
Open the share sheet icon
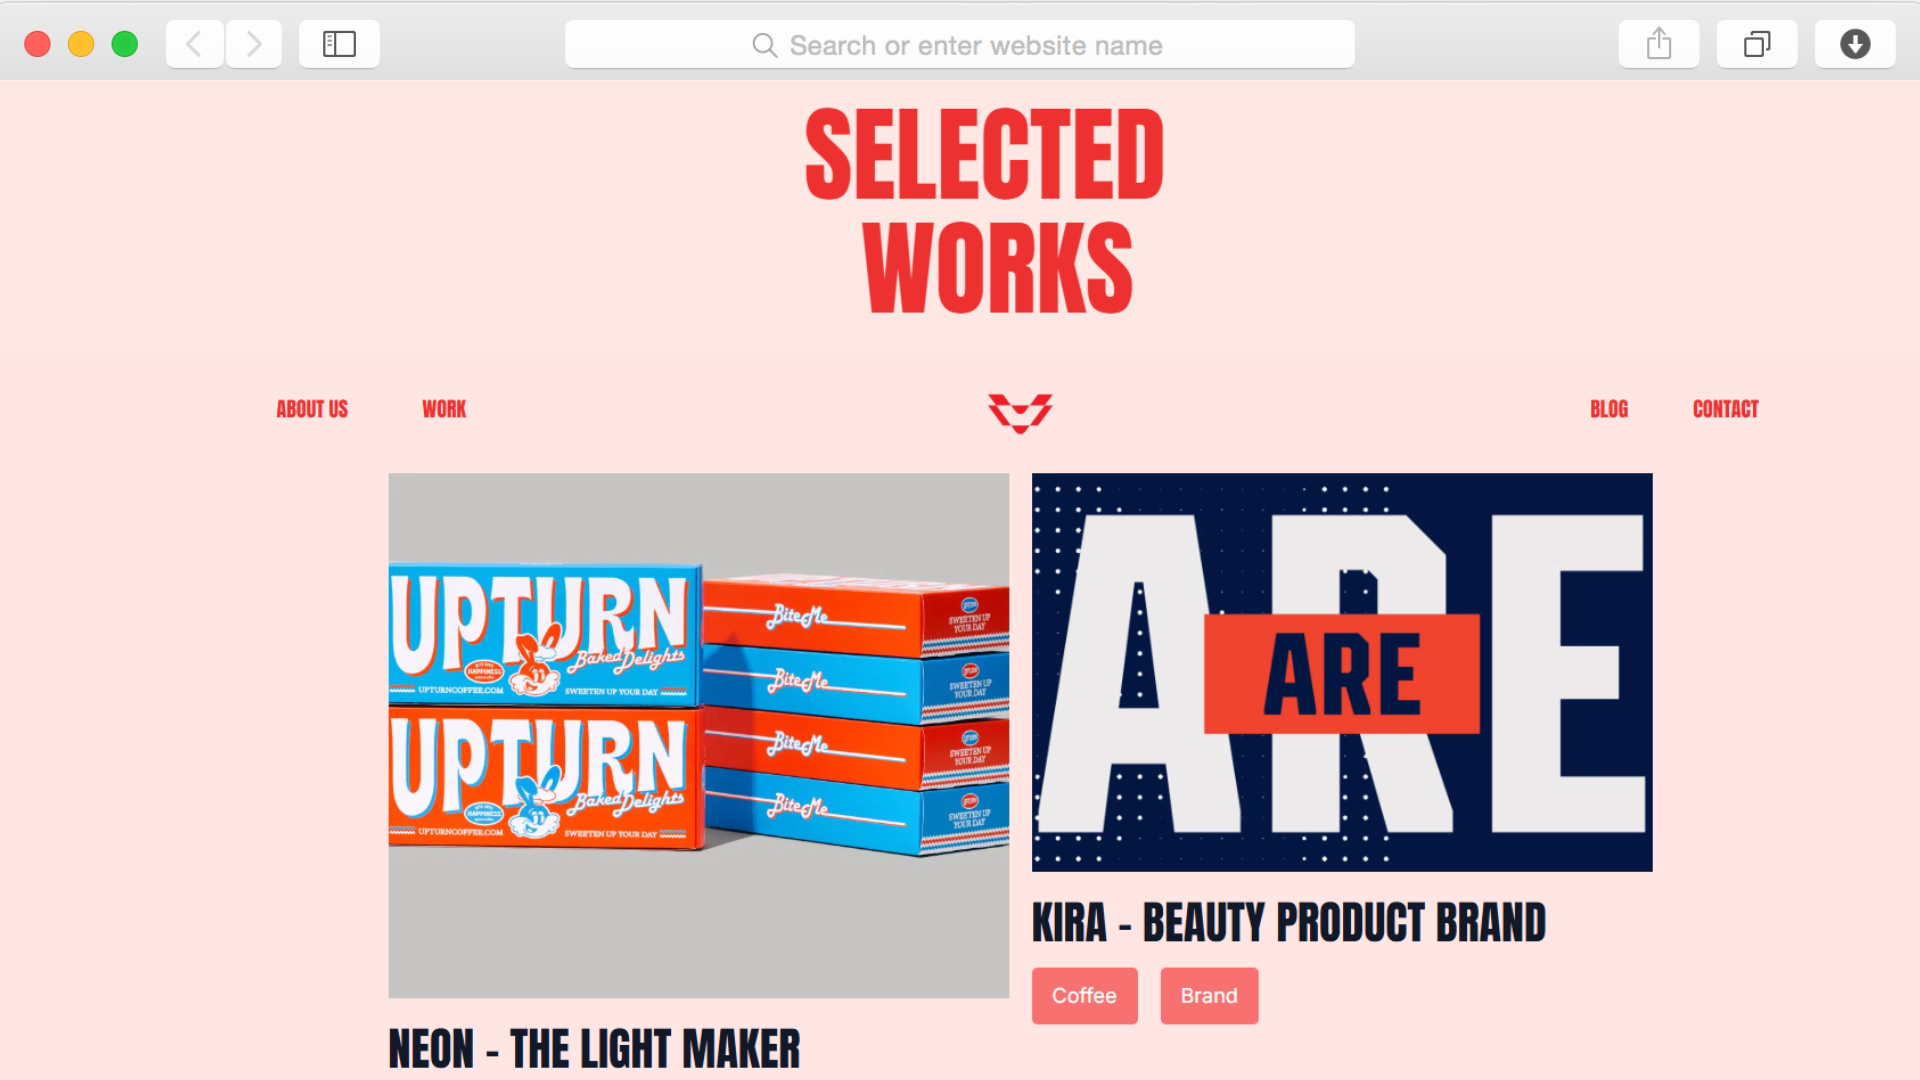coord(1659,44)
